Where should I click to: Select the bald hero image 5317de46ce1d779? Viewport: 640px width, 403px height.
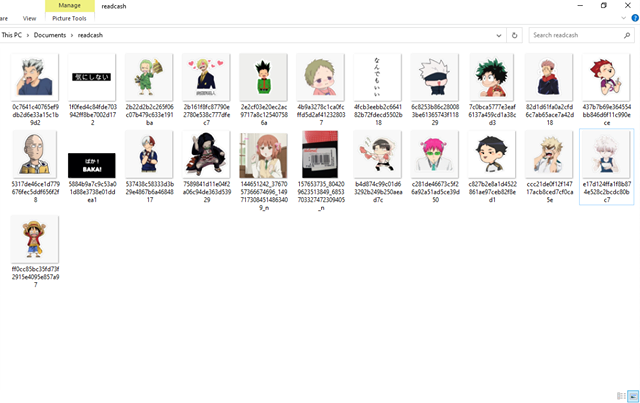click(x=35, y=154)
